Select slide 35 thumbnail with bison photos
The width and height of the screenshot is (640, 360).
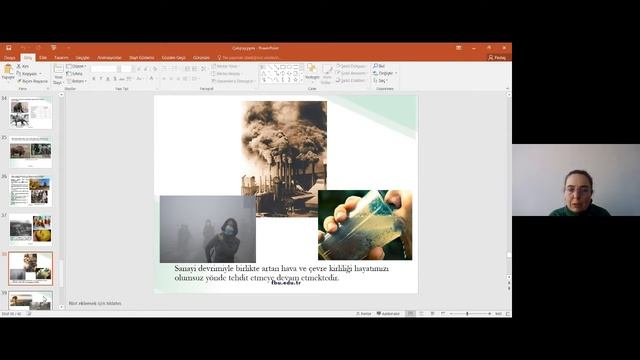[x=31, y=152]
